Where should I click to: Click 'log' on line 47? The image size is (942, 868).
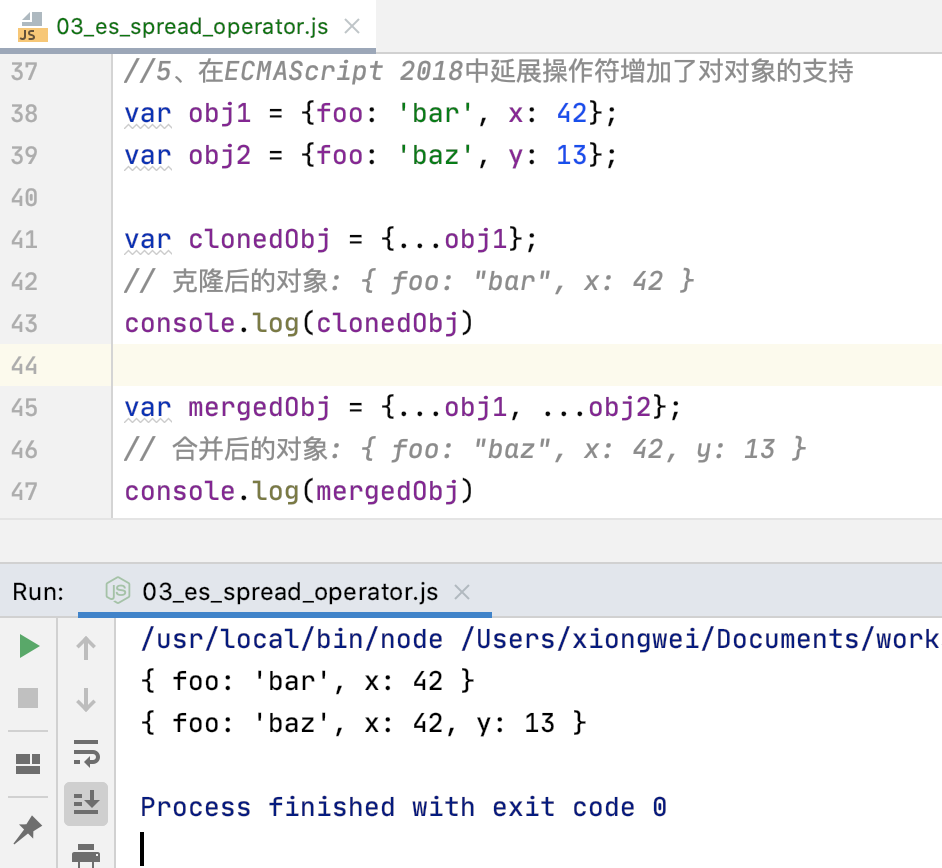(x=275, y=491)
